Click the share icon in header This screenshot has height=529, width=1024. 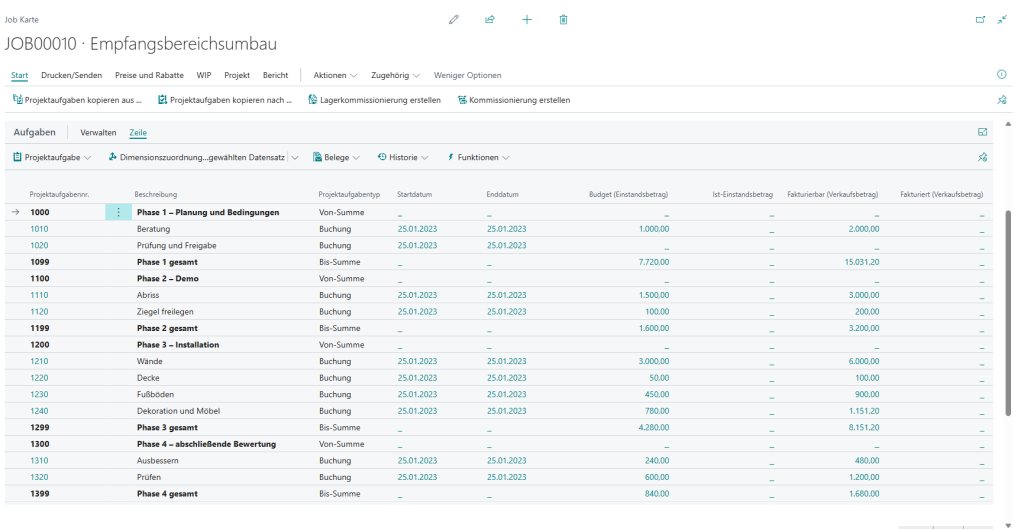tap(490, 20)
